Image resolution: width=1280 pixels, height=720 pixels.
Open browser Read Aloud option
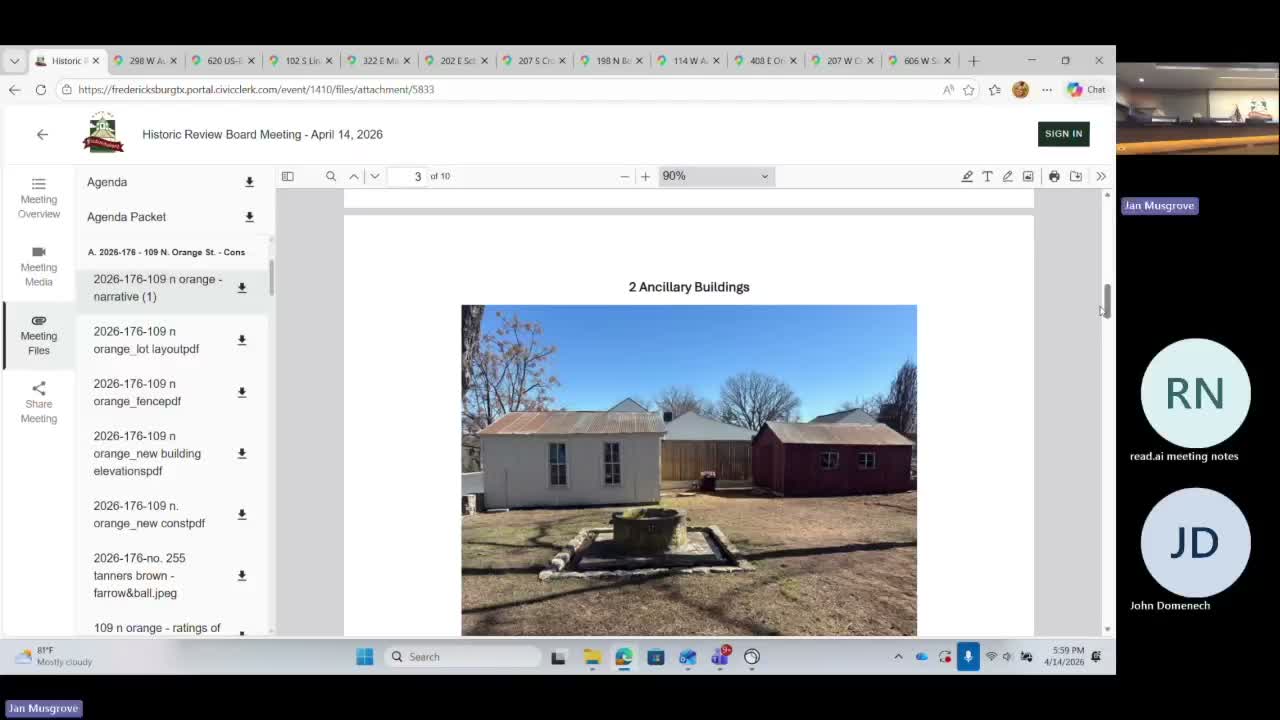948,89
